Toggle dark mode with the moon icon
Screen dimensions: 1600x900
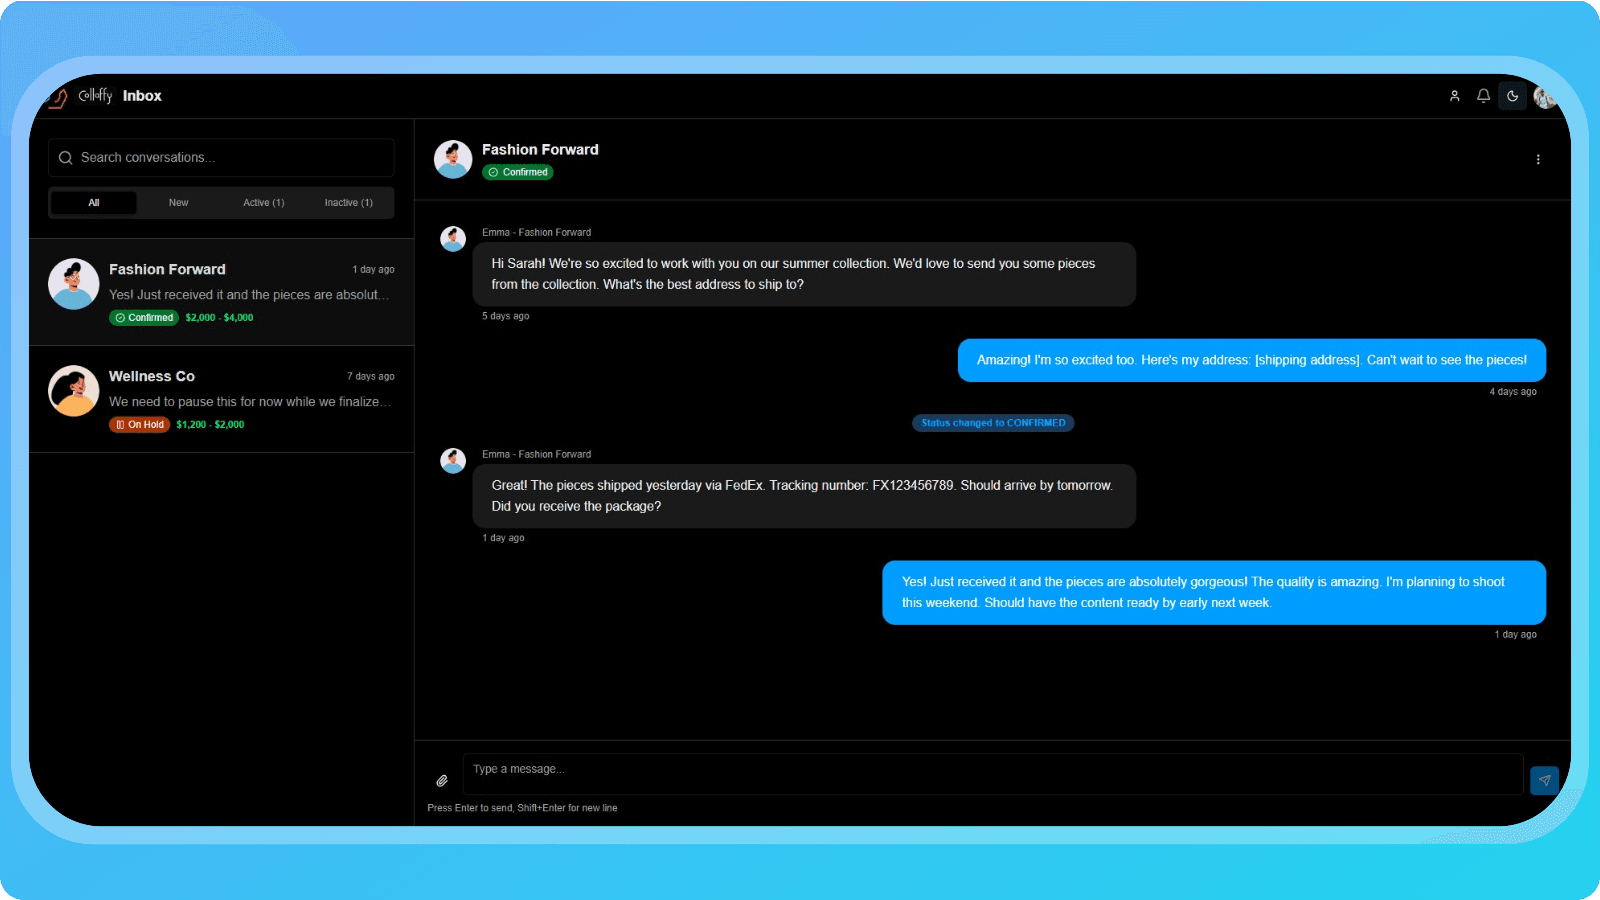pos(1513,95)
